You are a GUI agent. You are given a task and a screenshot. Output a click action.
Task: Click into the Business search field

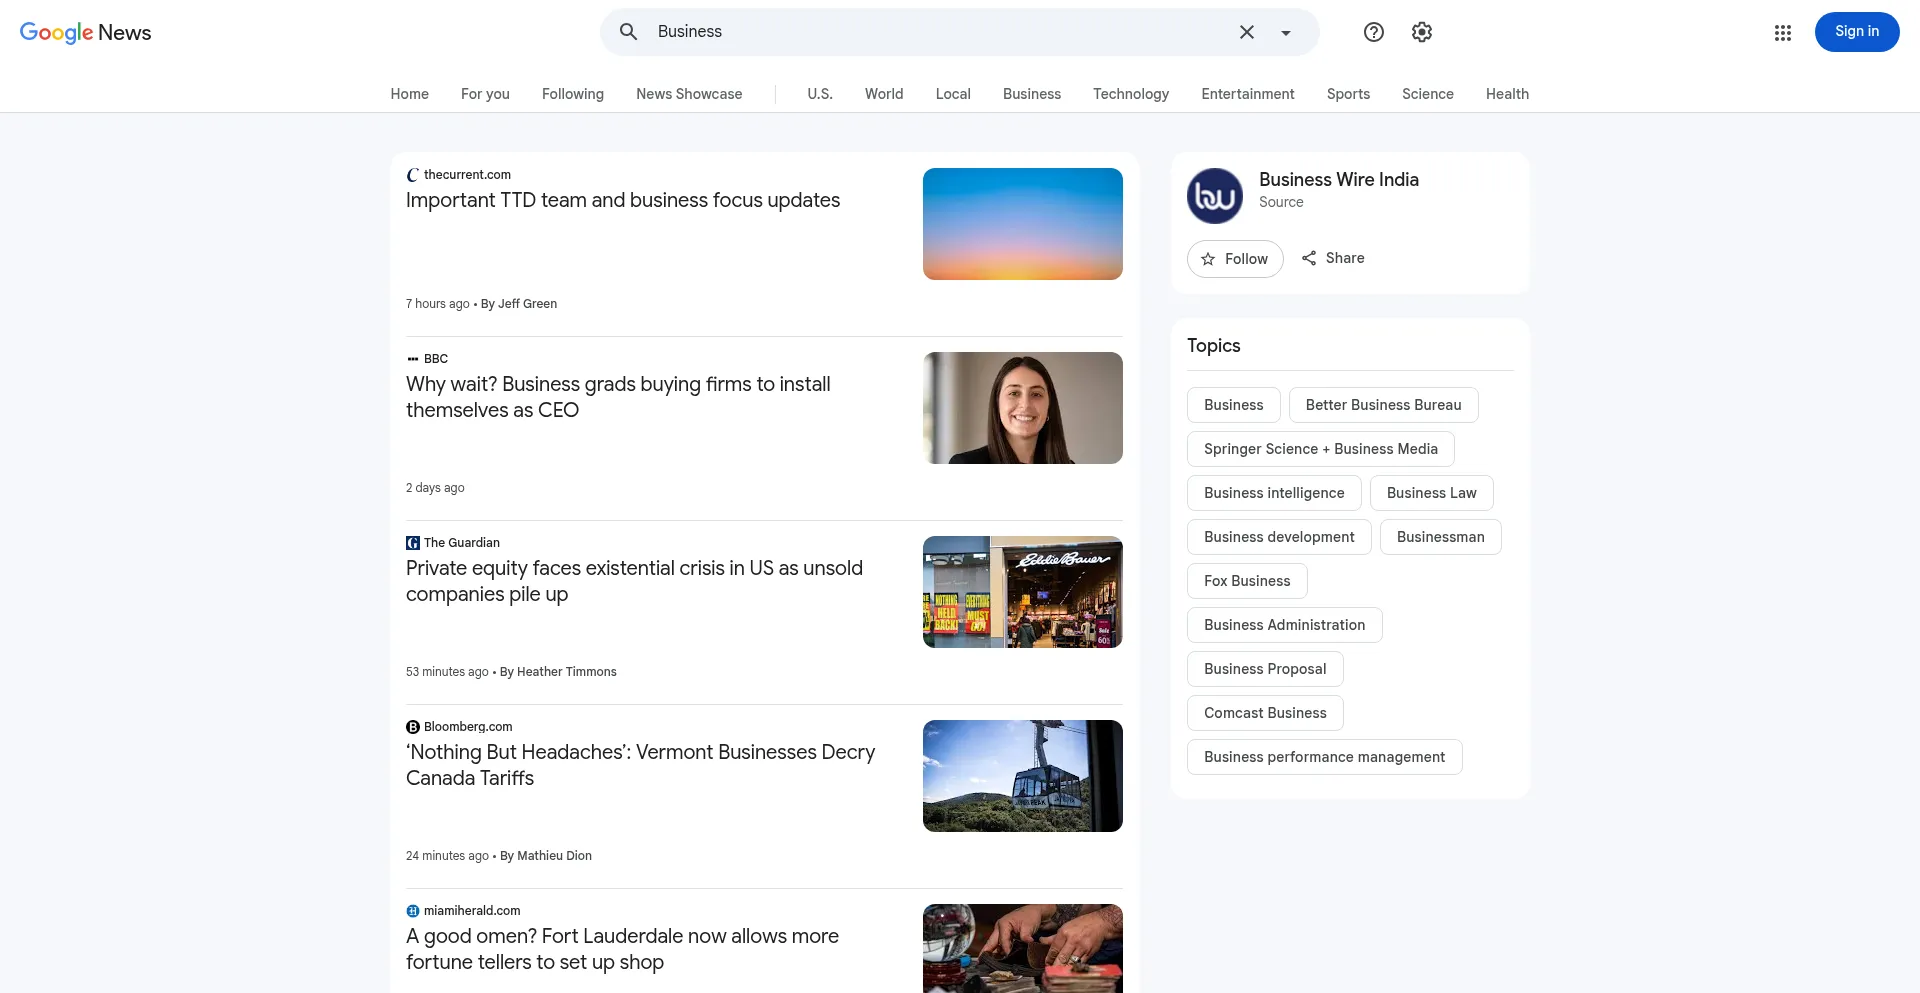940,32
